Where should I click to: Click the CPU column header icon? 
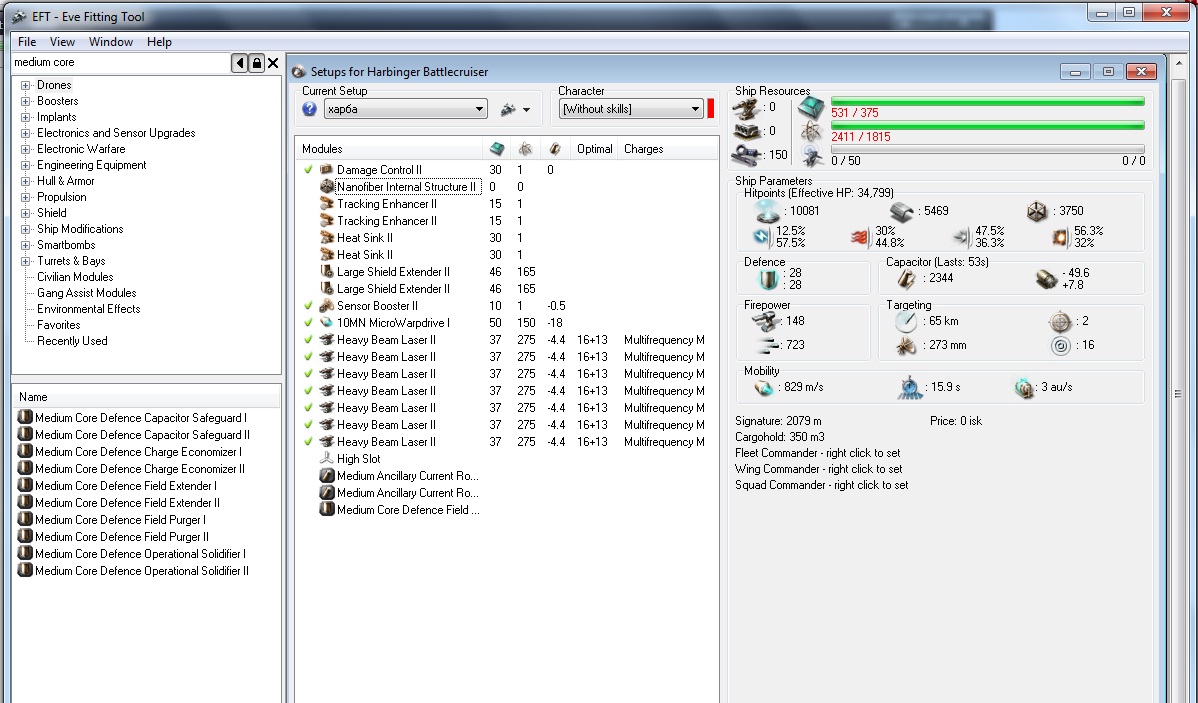[x=497, y=149]
